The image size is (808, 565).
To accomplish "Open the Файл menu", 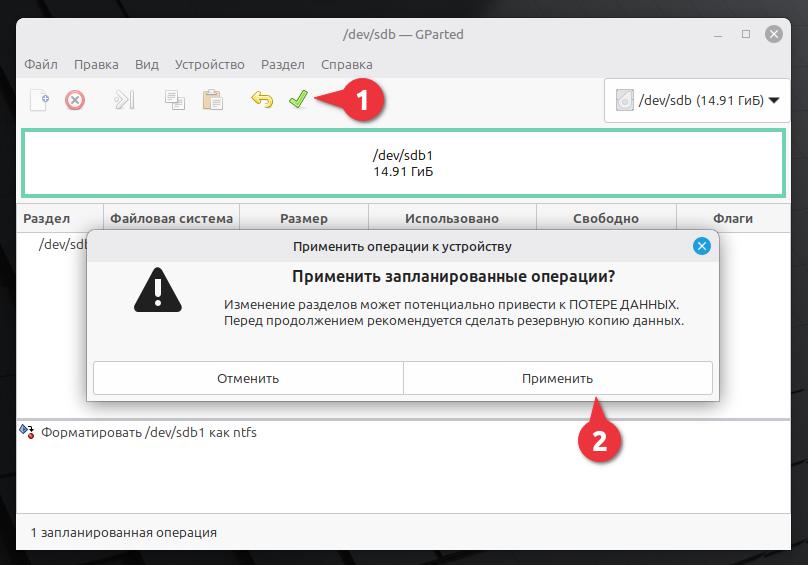I will point(41,64).
